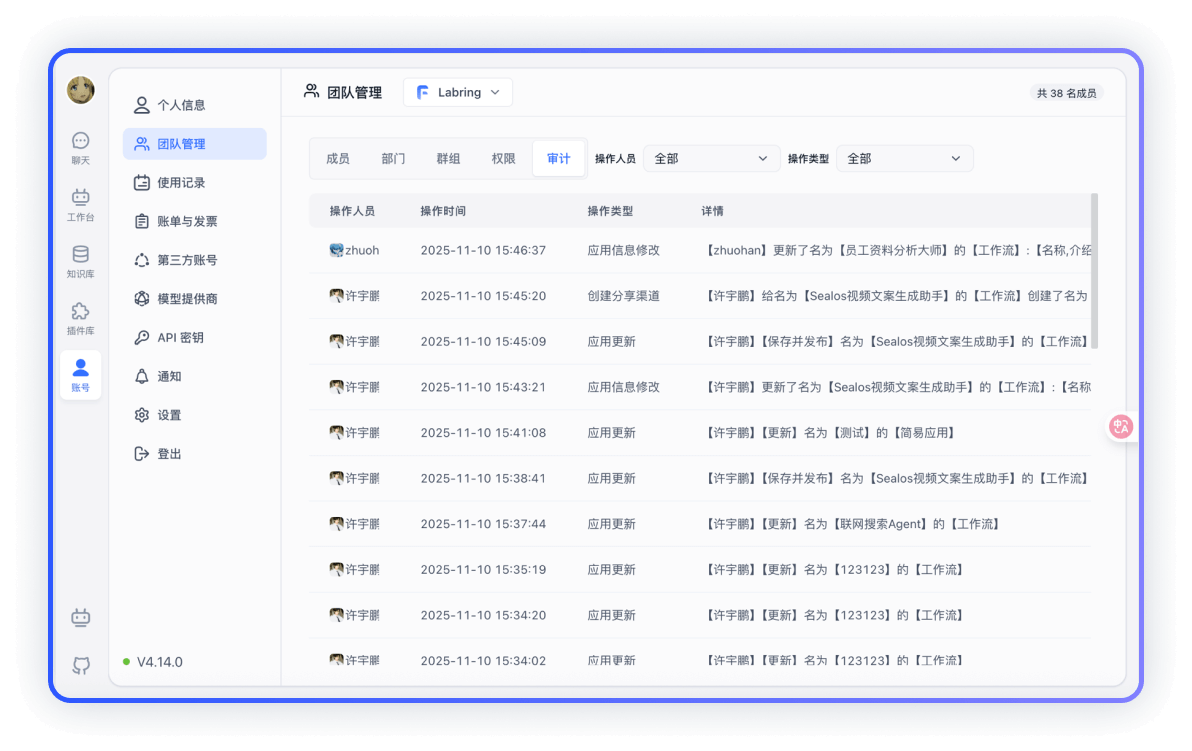This screenshot has width=1192, height=751.
Task: Open the 聊天 chat panel icon
Action: click(80, 148)
